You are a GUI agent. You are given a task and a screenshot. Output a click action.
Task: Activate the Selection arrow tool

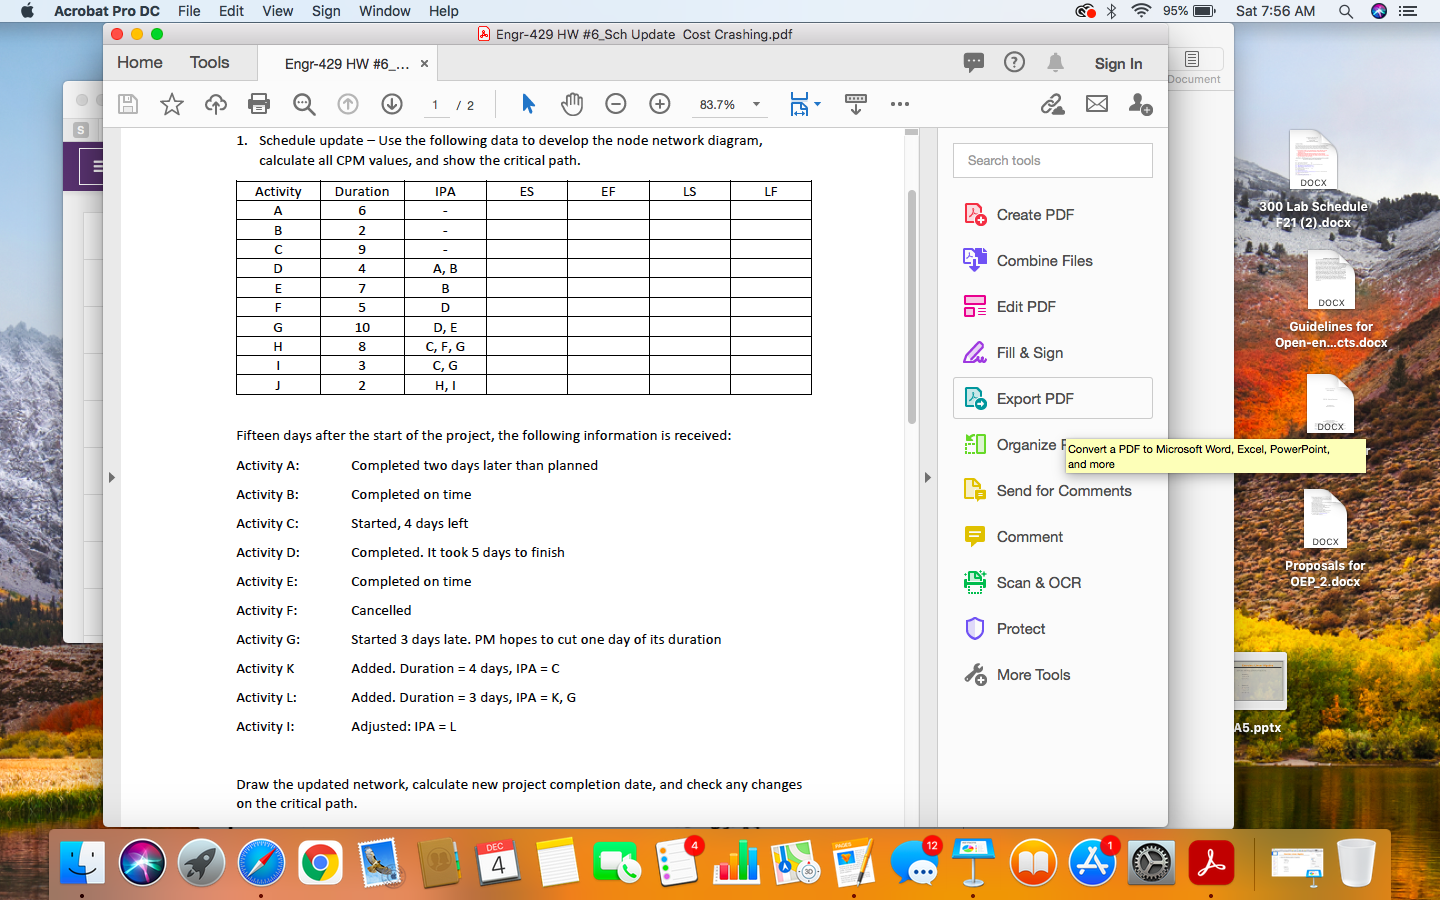[x=527, y=104]
